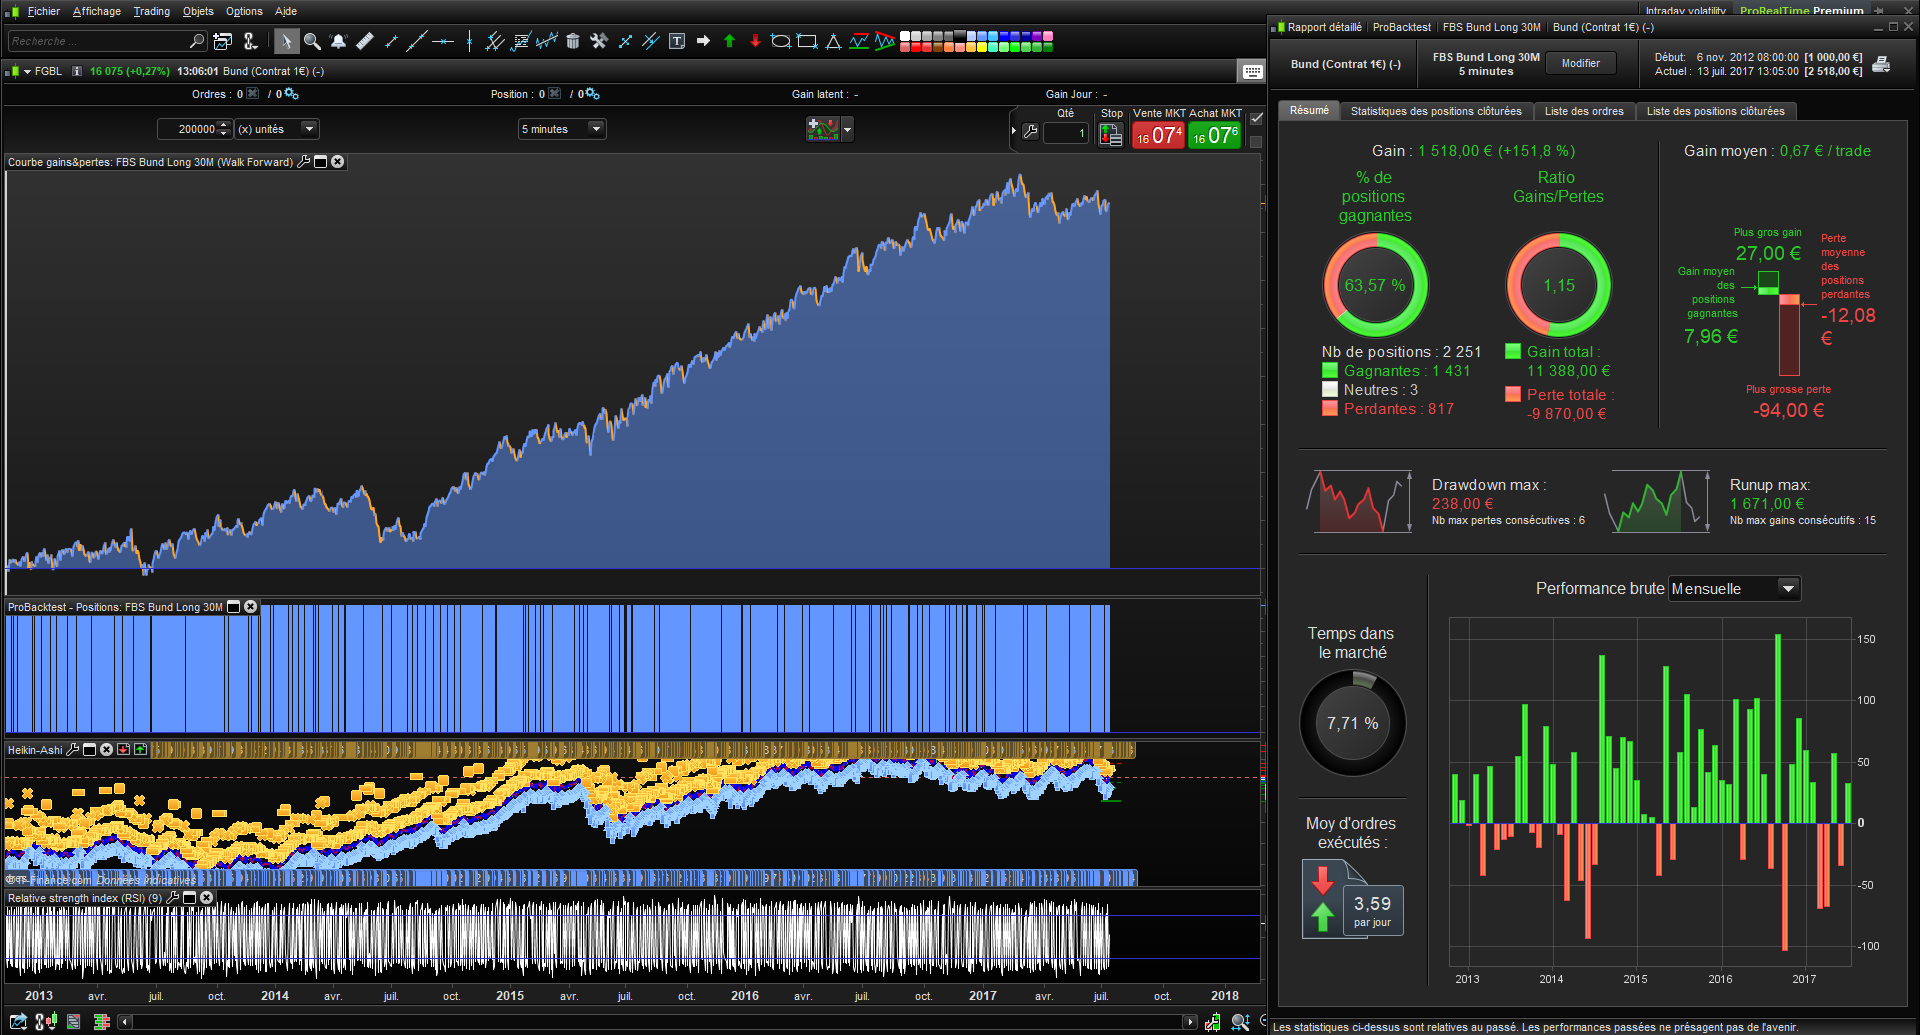Select the text annotation tool
The height and width of the screenshot is (1035, 1920).
tap(677, 41)
